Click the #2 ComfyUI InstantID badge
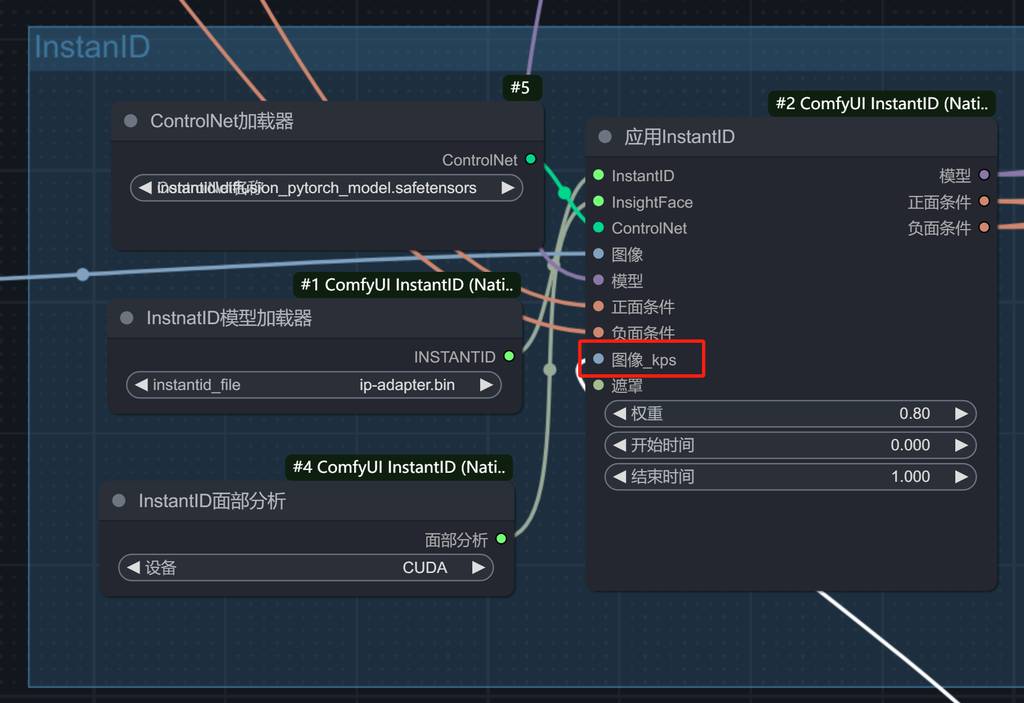 (x=880, y=103)
